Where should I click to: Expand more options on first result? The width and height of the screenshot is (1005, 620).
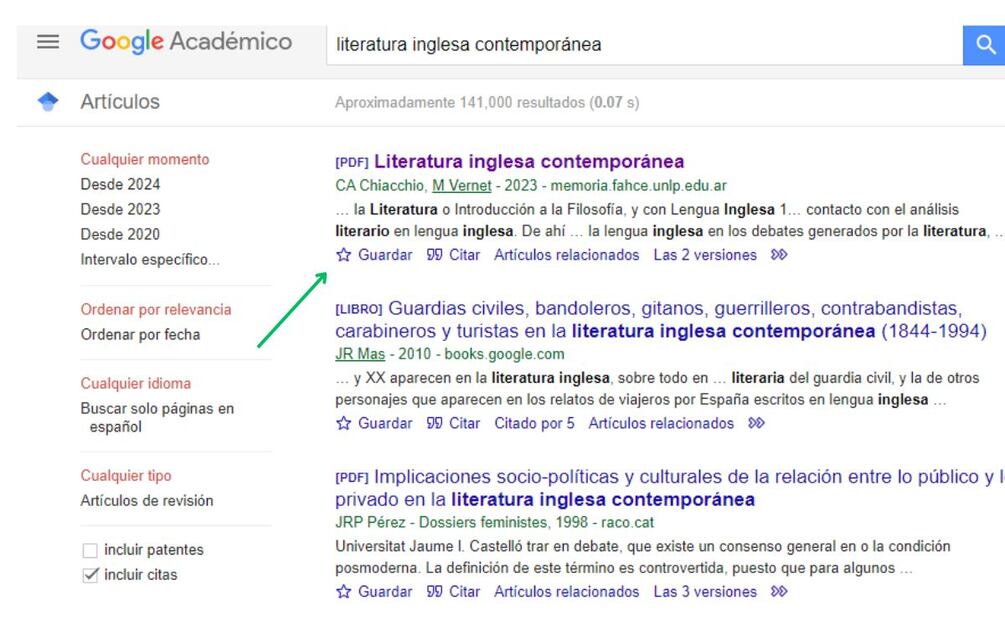[780, 255]
